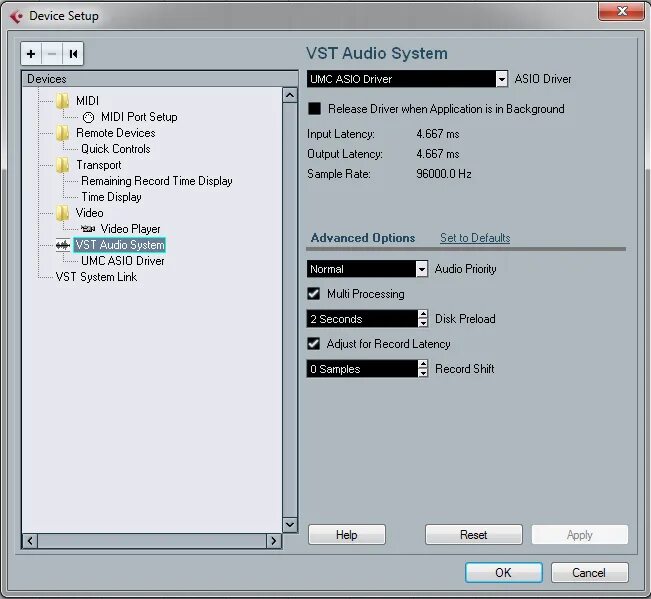Image resolution: width=651 pixels, height=599 pixels.
Task: Increase Record Shift with up arrow
Action: pos(423,364)
